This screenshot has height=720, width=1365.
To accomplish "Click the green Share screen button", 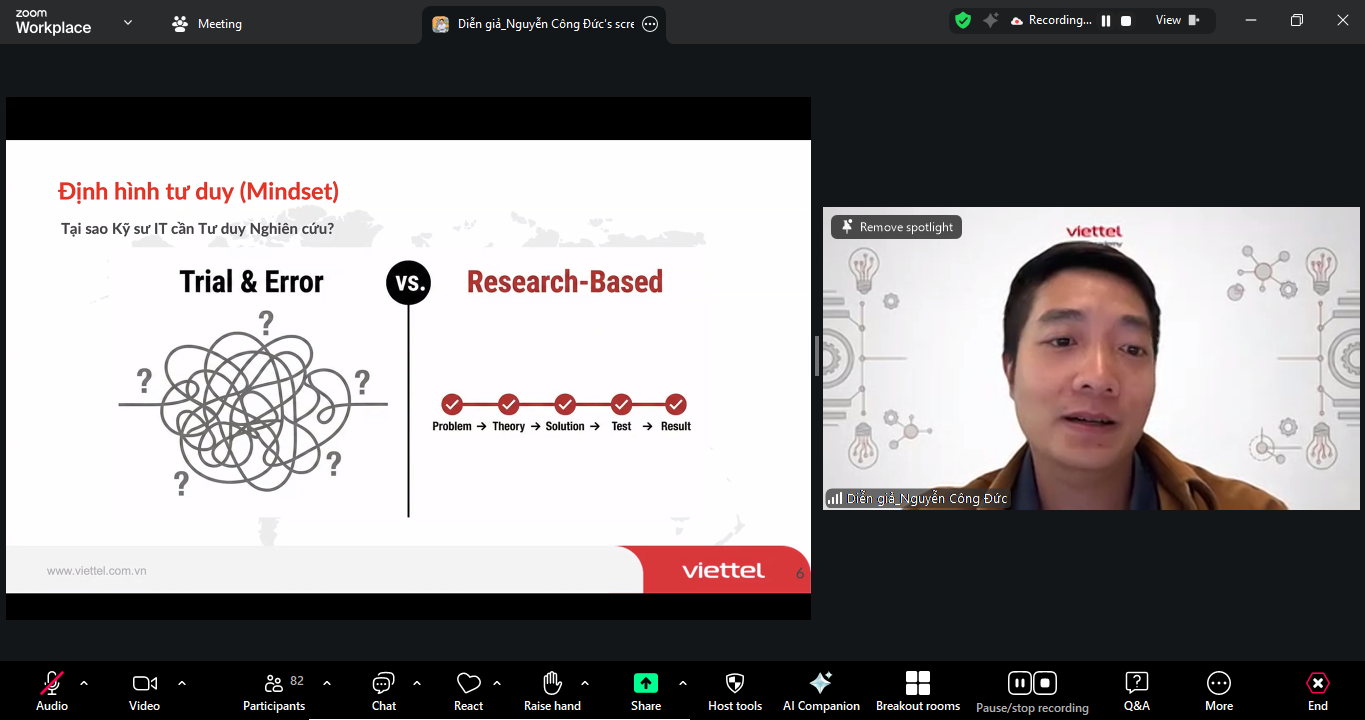I will 646,684.
